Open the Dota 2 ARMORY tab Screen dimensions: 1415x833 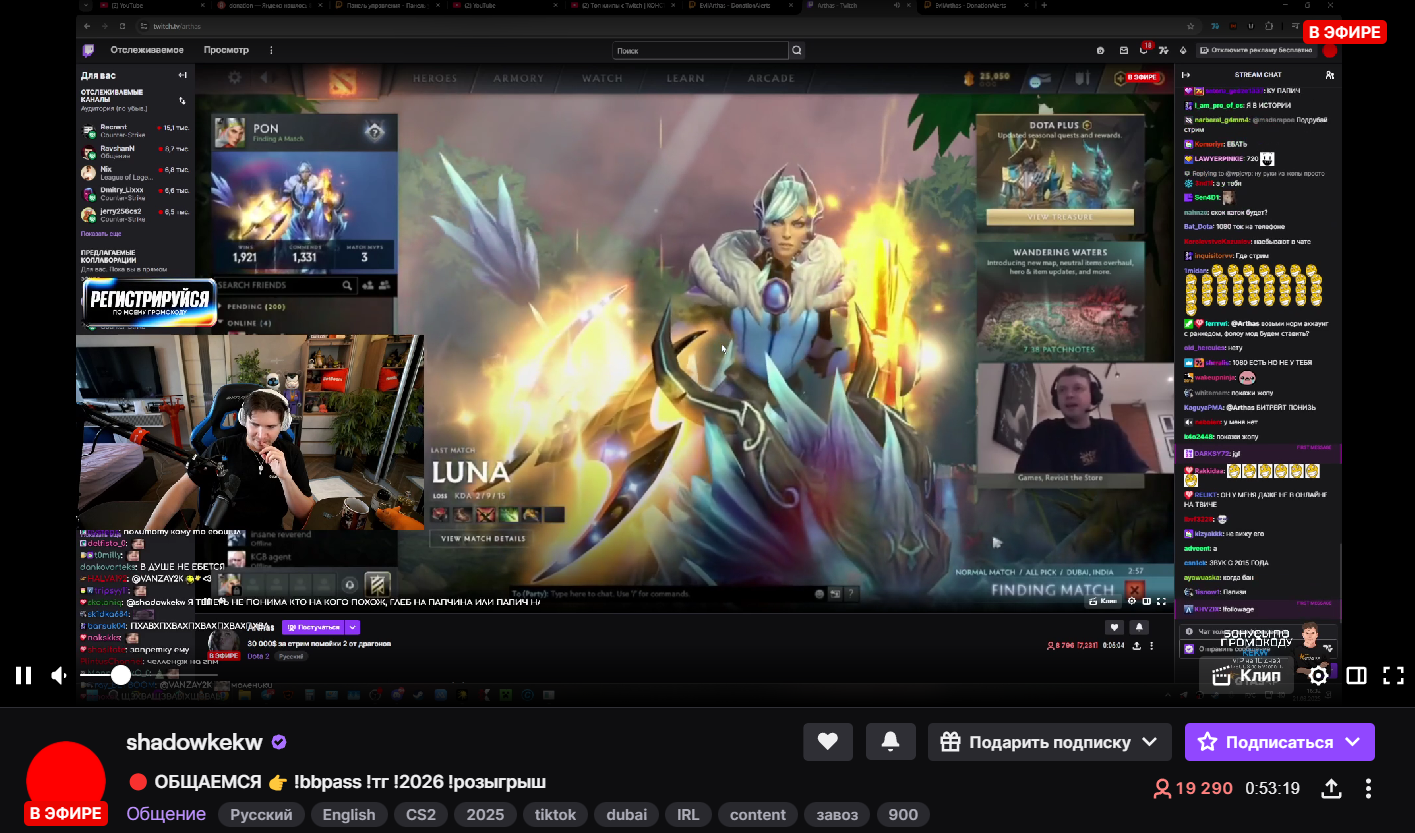518,78
